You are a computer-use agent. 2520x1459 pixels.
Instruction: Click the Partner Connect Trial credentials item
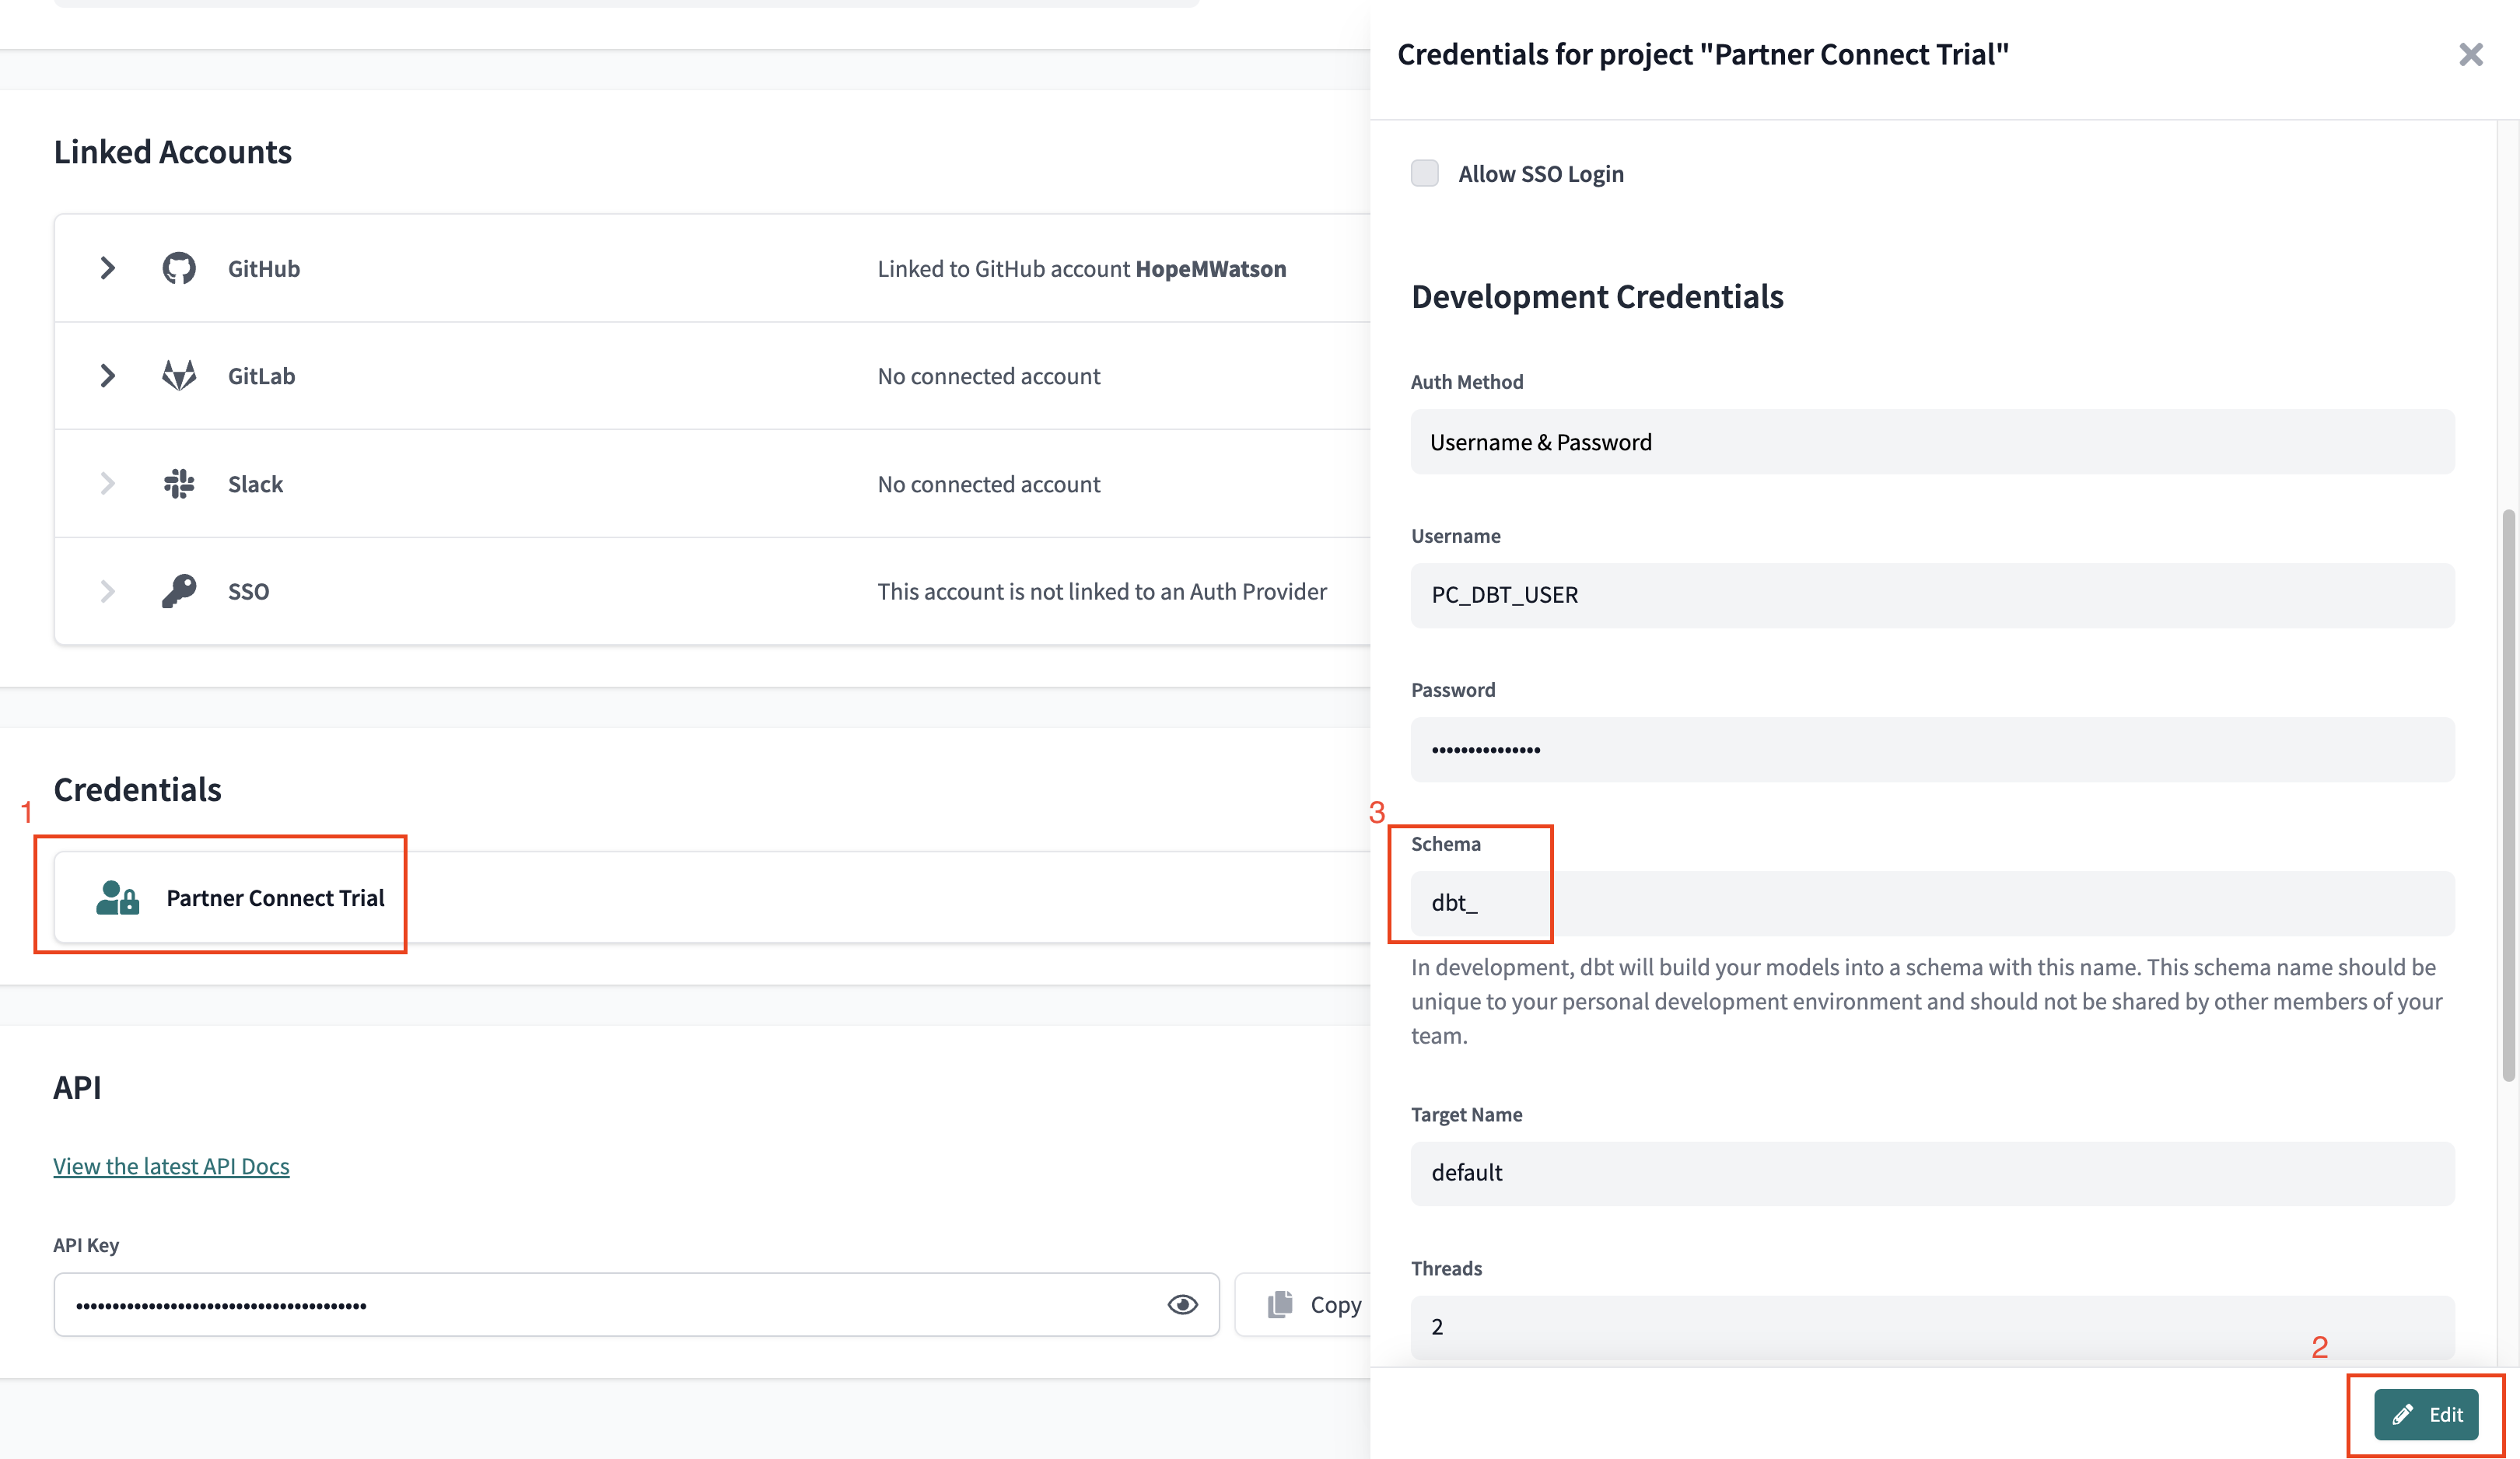tap(275, 898)
